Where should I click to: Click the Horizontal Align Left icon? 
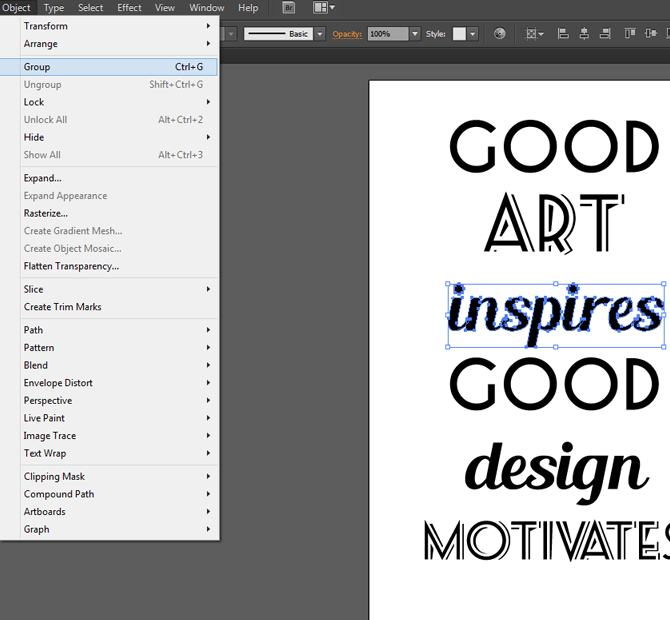pyautogui.click(x=563, y=34)
